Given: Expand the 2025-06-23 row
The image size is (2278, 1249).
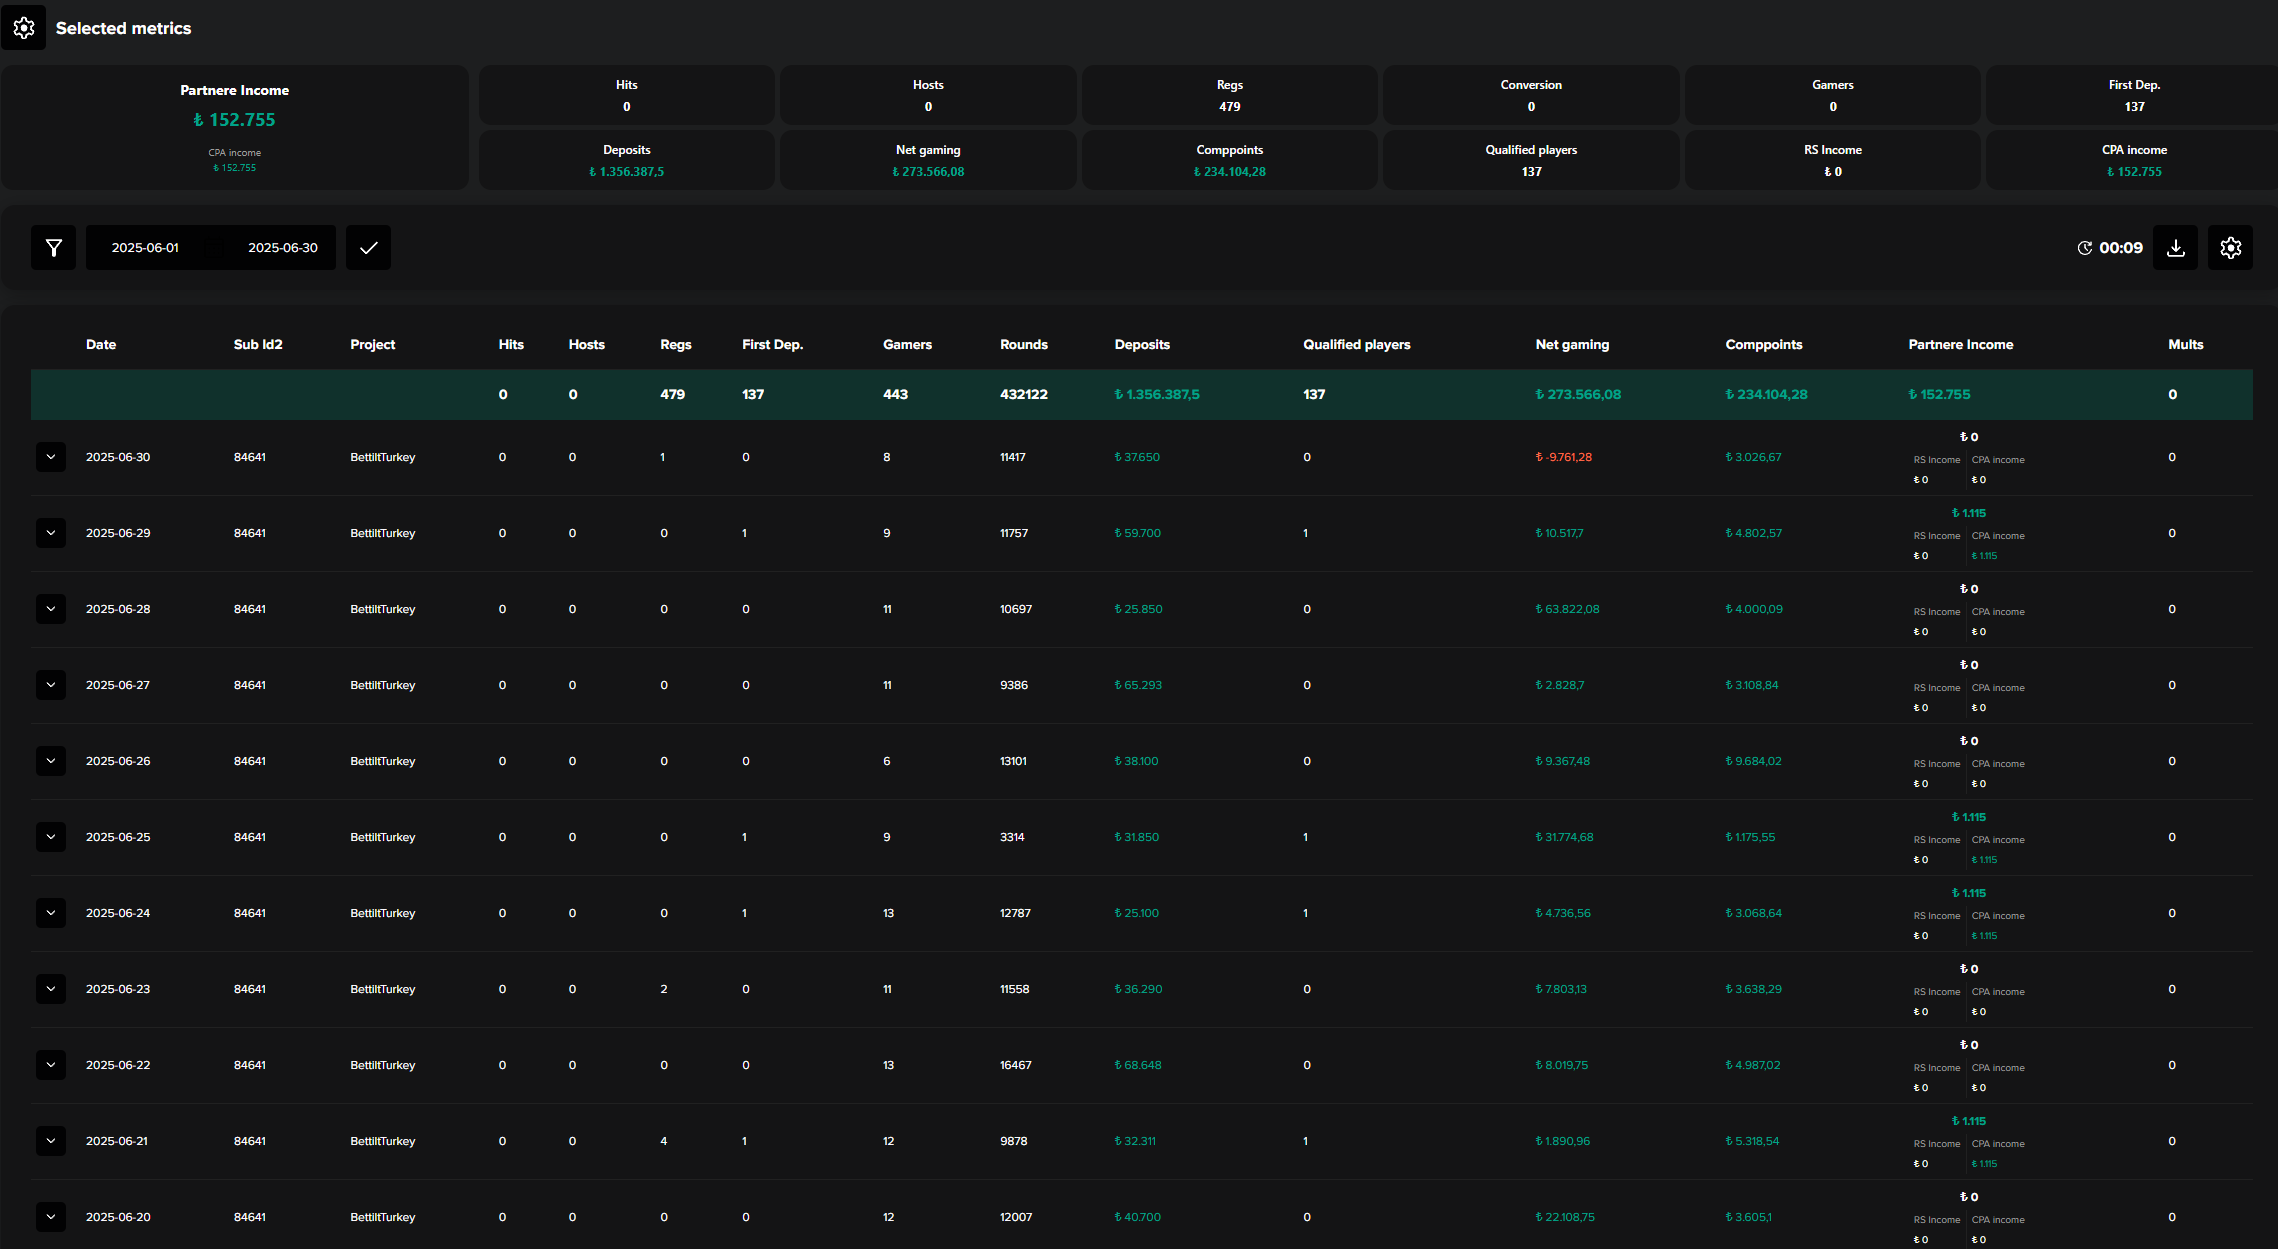Looking at the screenshot, I should 51,989.
